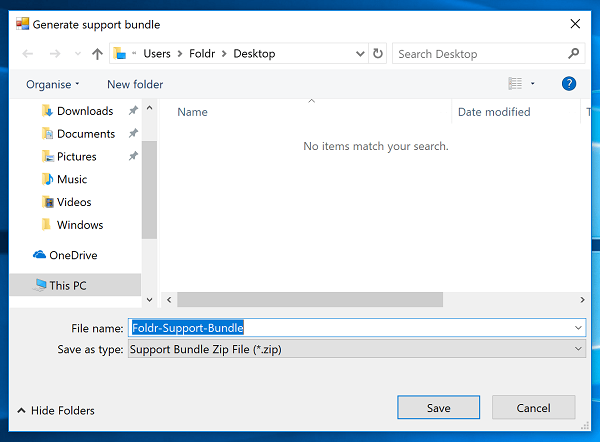Change view with the view layout icon

pyautogui.click(x=515, y=83)
